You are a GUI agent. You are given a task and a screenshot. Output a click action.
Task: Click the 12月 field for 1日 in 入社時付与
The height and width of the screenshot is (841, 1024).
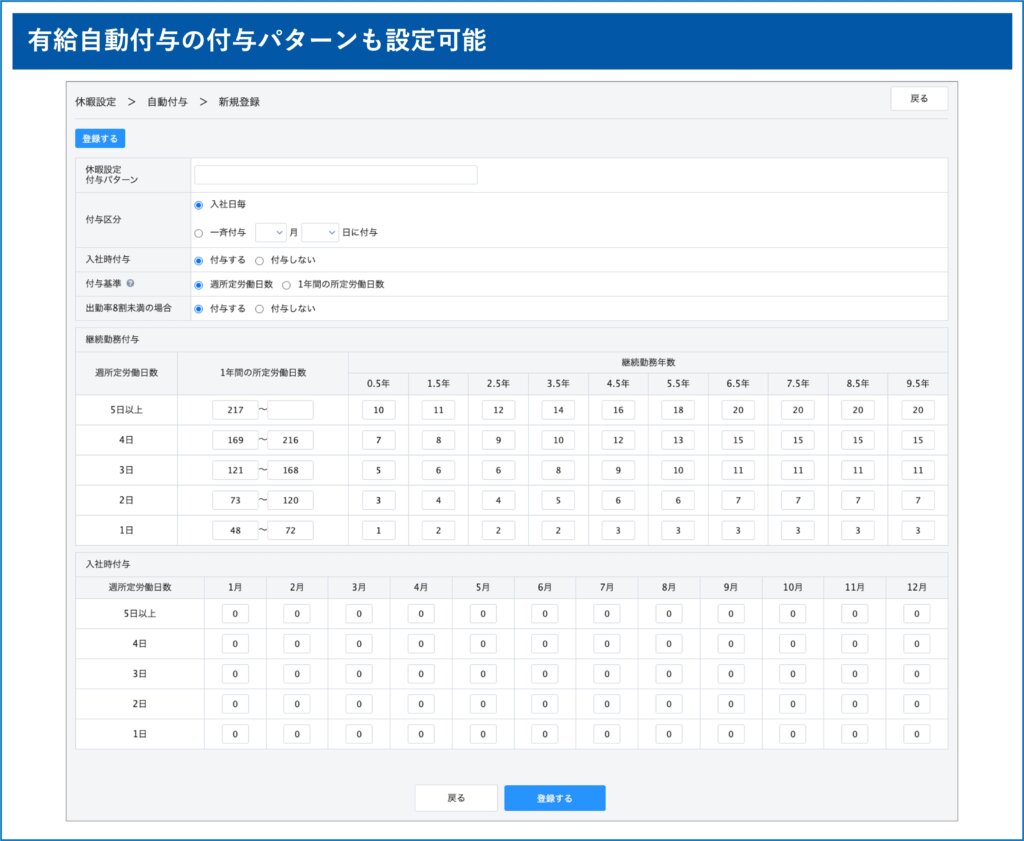(x=916, y=734)
